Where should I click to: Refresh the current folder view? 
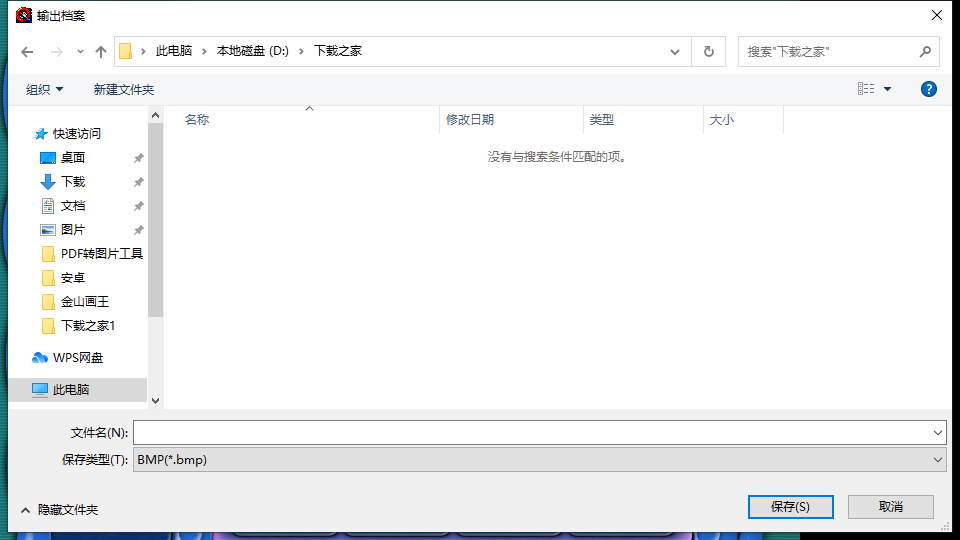click(708, 51)
